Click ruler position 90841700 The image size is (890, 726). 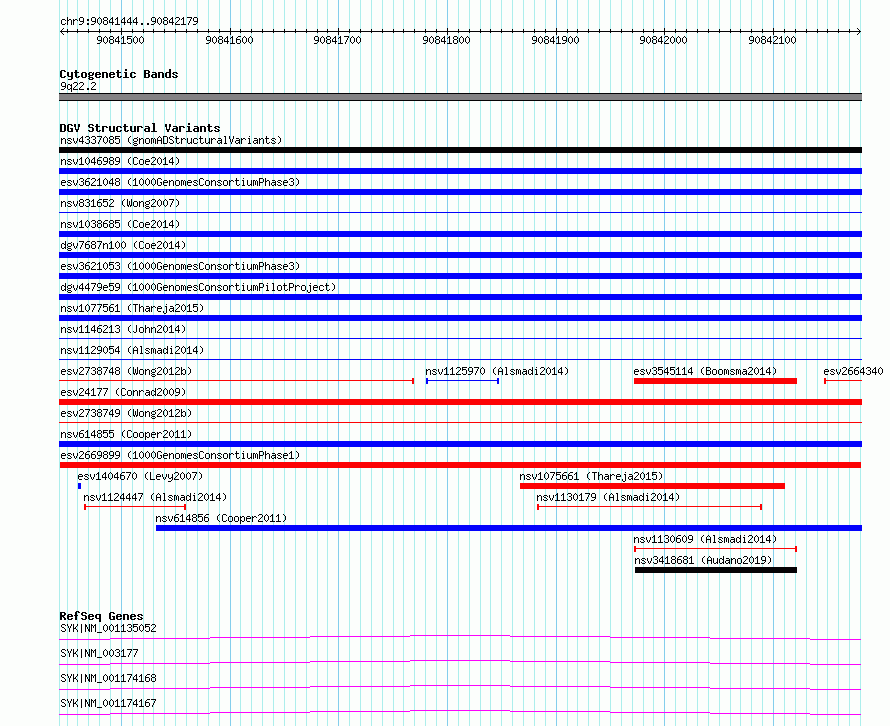[338, 40]
